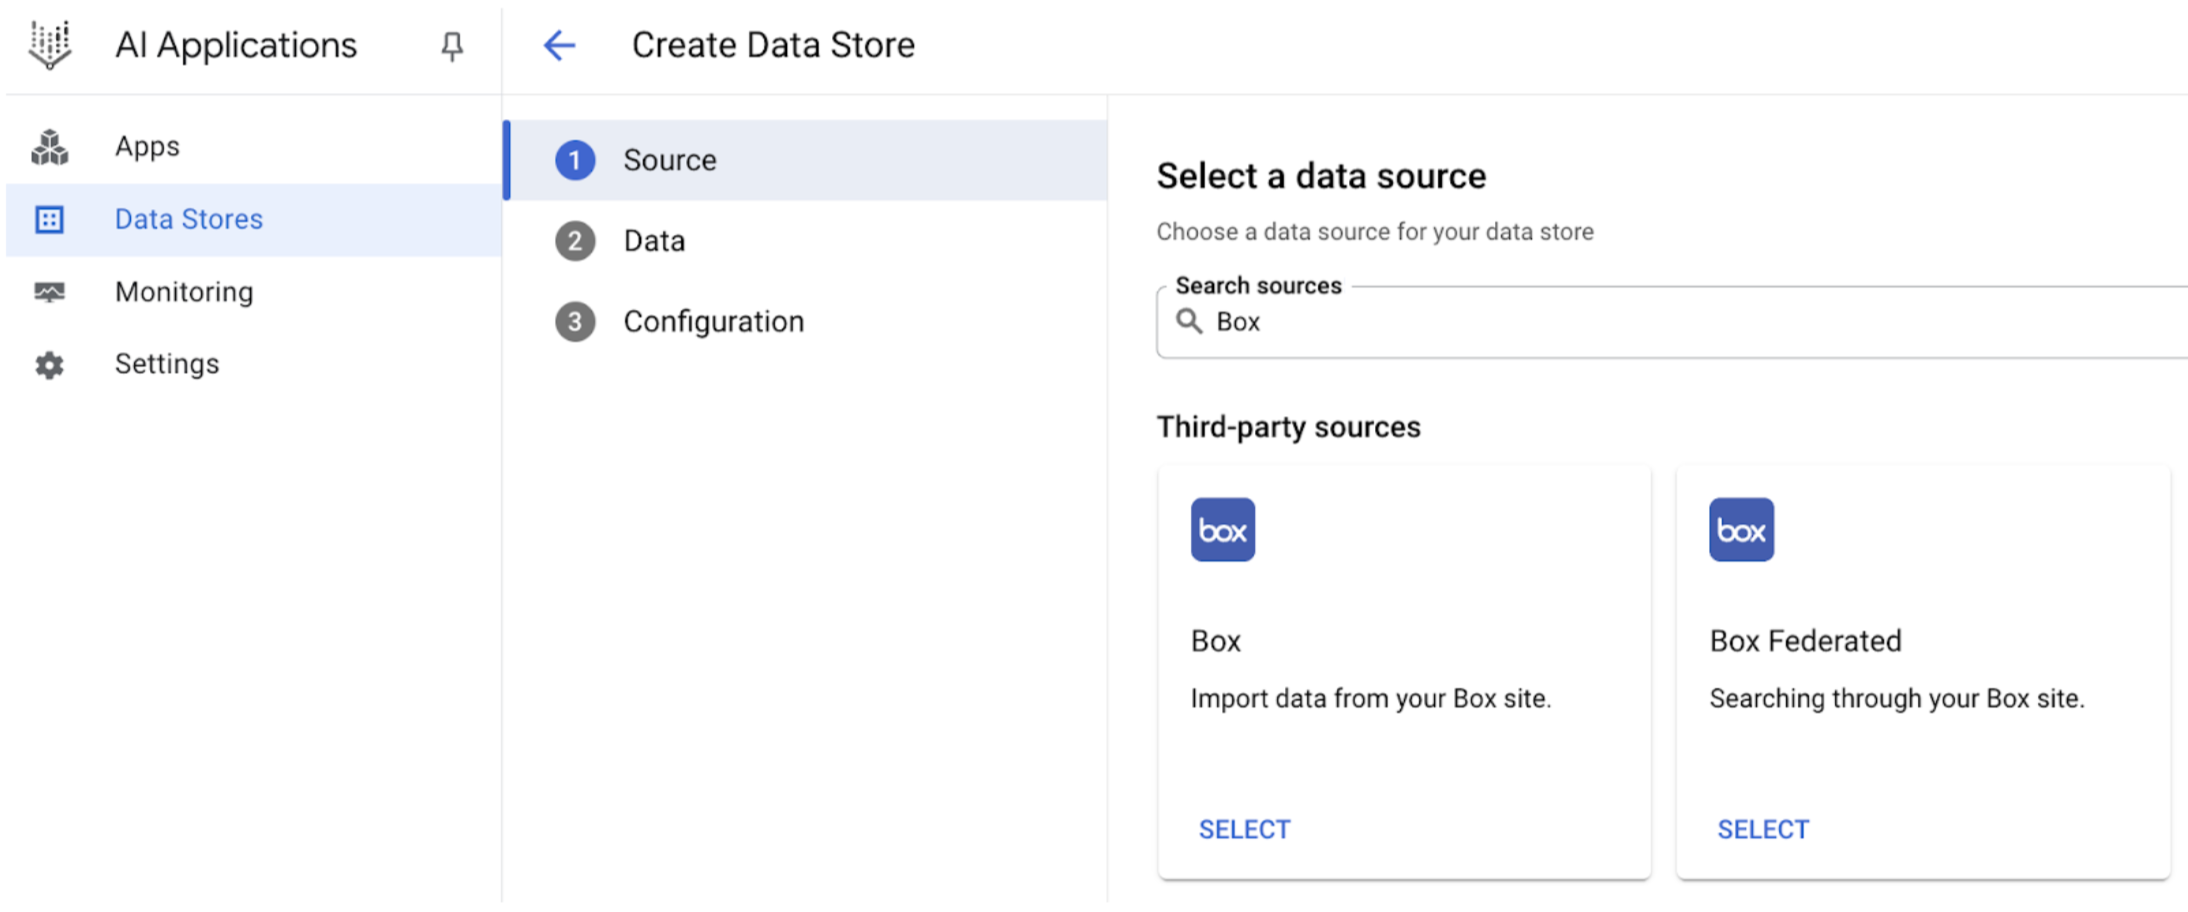This screenshot has width=2188, height=912.
Task: Select step 1 Source circle indicator
Action: click(x=575, y=159)
